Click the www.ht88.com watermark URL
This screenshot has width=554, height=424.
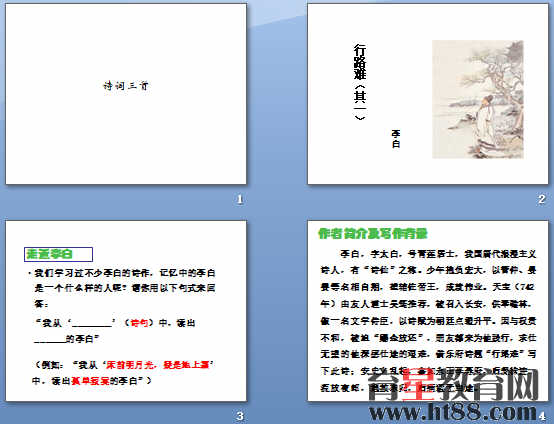point(453,412)
